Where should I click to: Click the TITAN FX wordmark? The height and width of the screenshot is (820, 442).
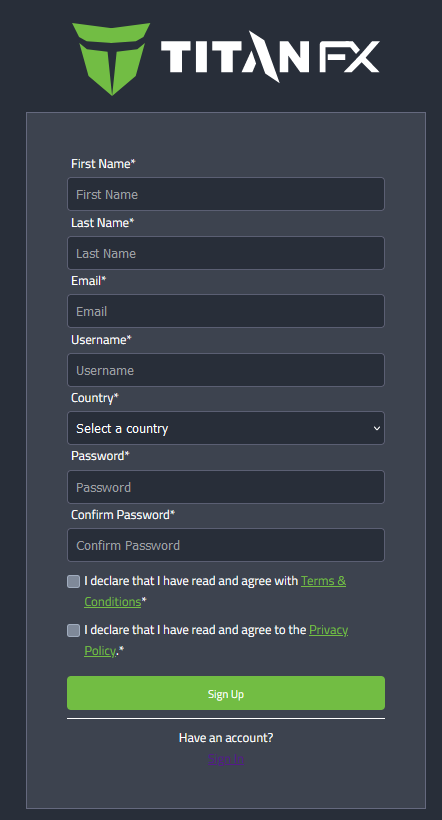pyautogui.click(x=270, y=56)
